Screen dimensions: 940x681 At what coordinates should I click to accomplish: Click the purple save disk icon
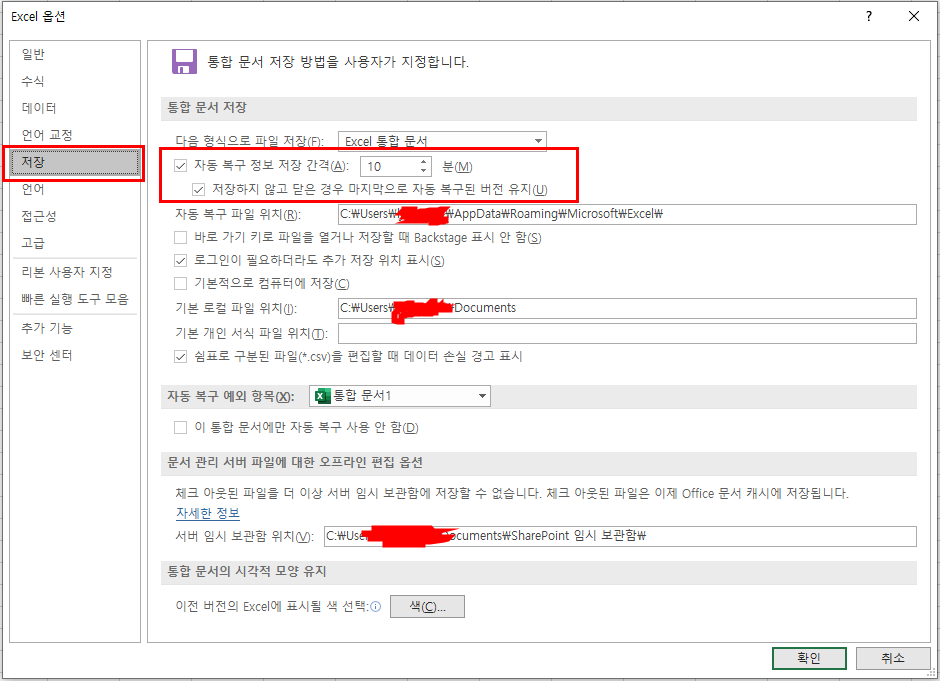click(x=184, y=62)
